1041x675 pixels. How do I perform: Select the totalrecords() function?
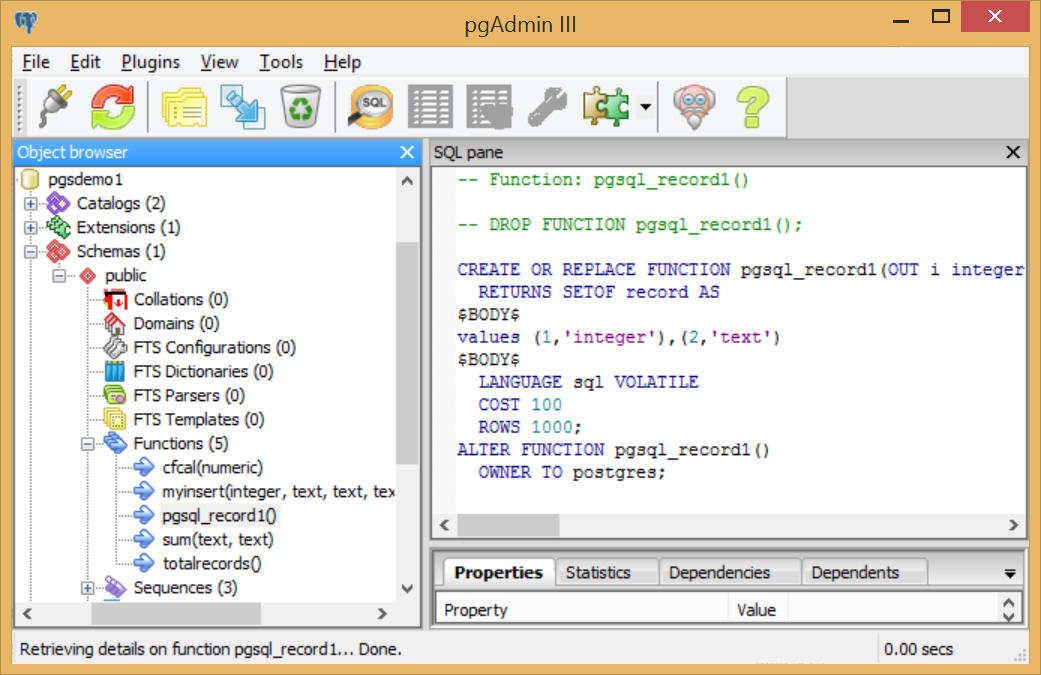coord(212,563)
